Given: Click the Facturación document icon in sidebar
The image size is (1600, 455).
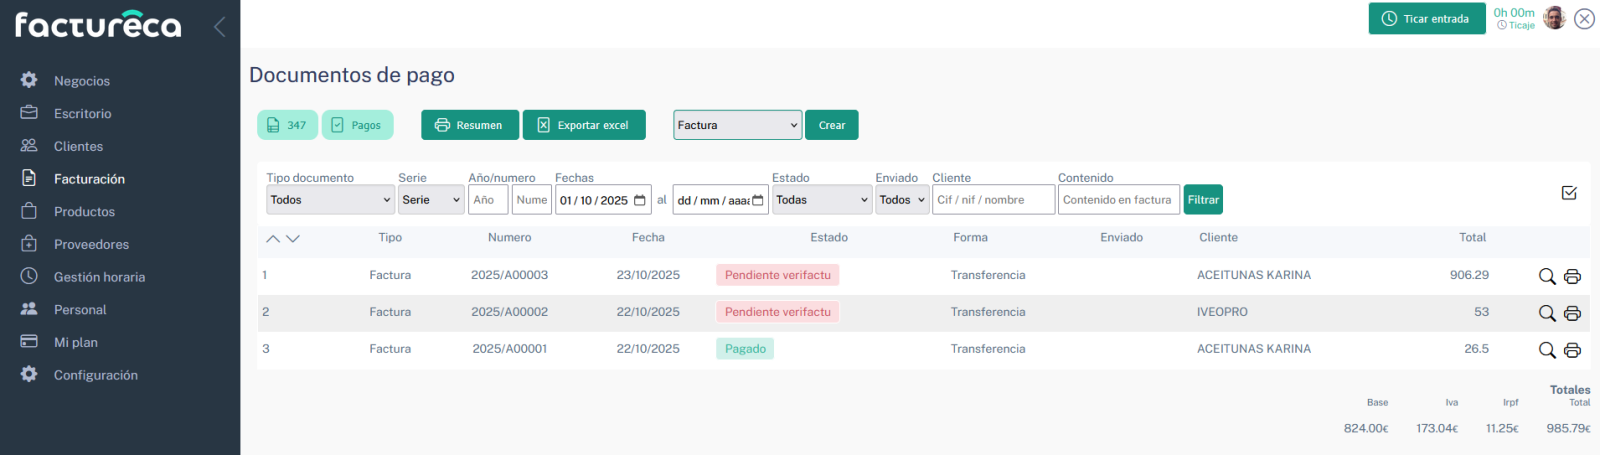Looking at the screenshot, I should point(29,178).
